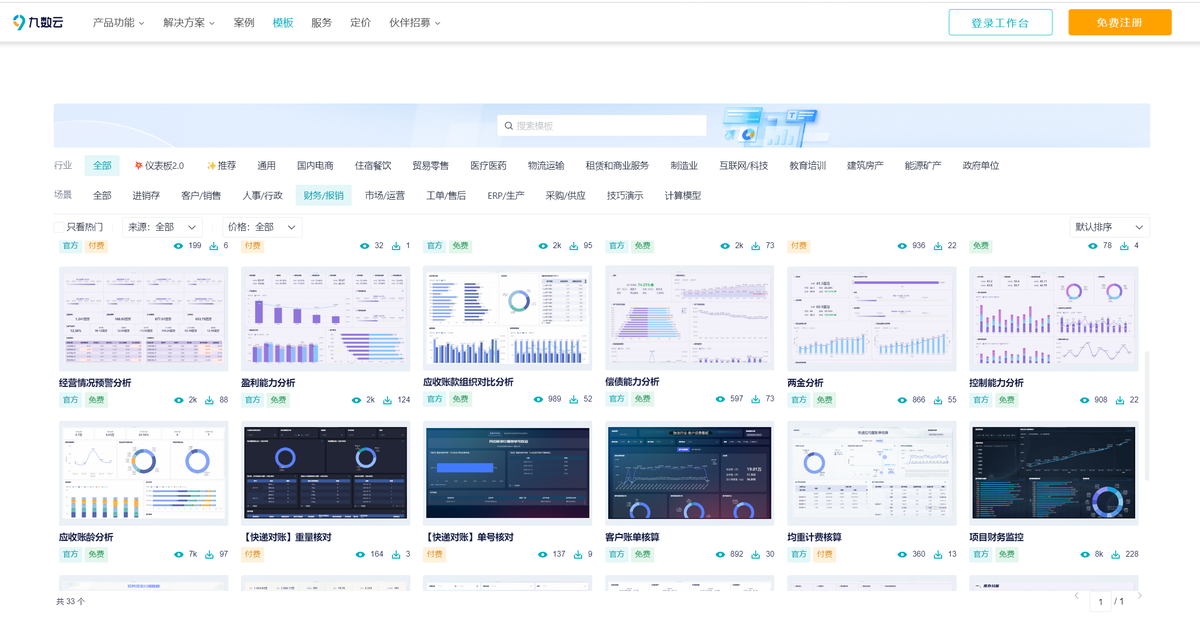Open the 默认排序 sort dropdown
The image size is (1200, 621).
point(1108,226)
